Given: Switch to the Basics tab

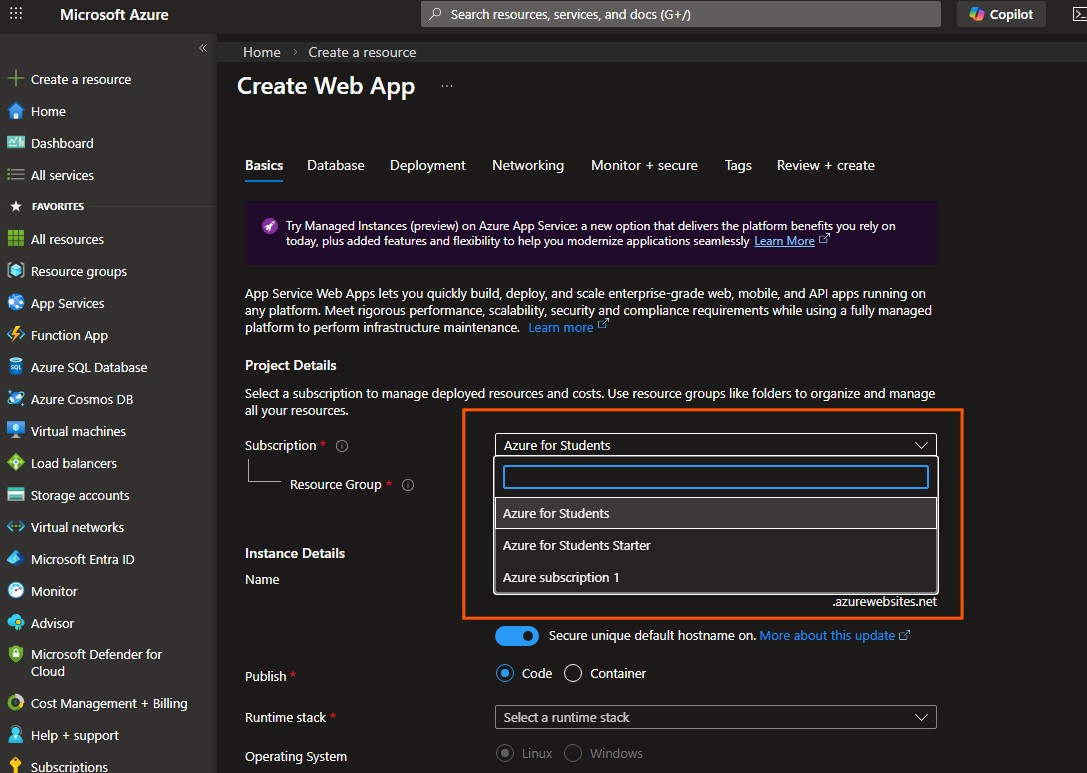Looking at the screenshot, I should (264, 166).
